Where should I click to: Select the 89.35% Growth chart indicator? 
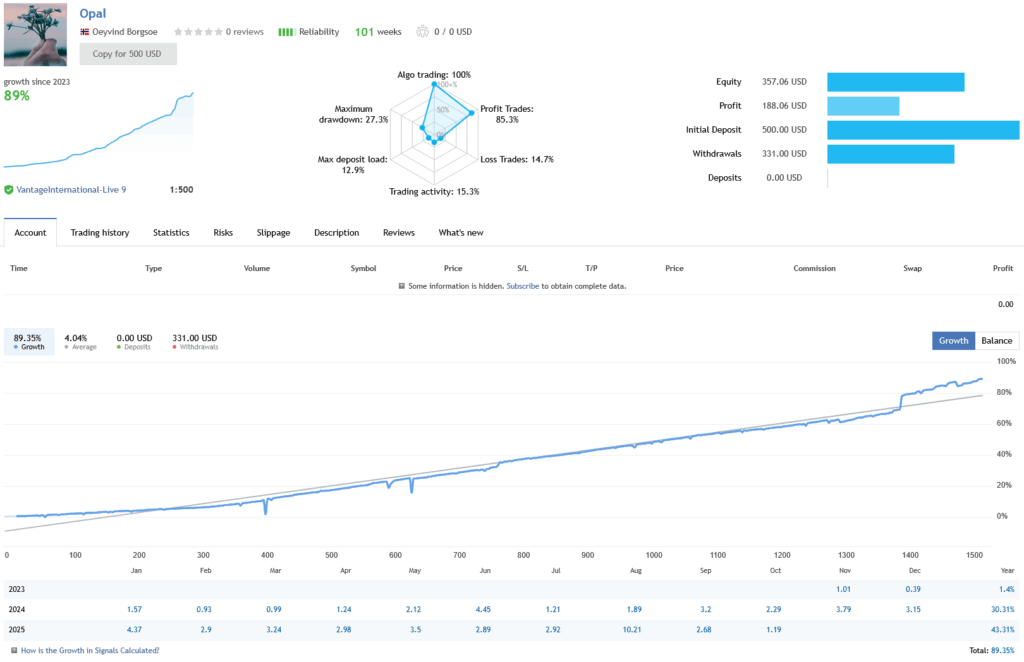tap(29, 342)
